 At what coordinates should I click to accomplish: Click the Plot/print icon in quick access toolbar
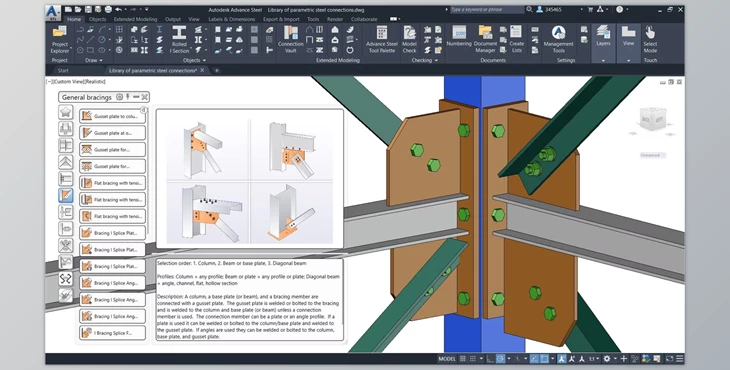tap(108, 9)
